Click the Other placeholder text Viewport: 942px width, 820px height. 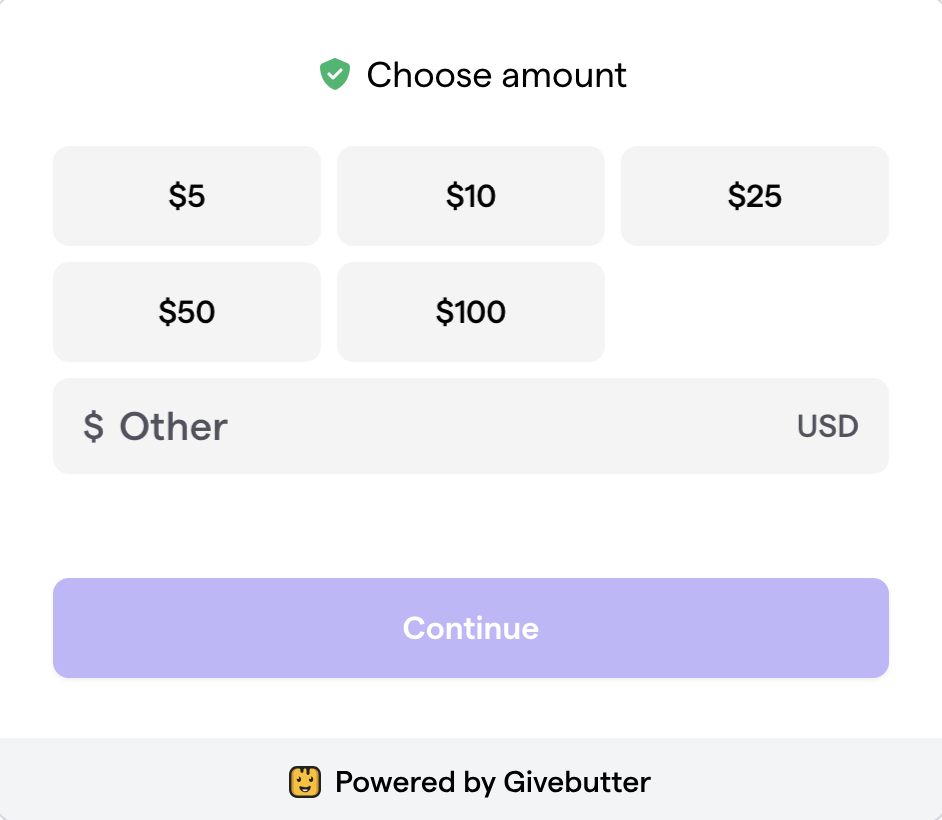coord(174,427)
